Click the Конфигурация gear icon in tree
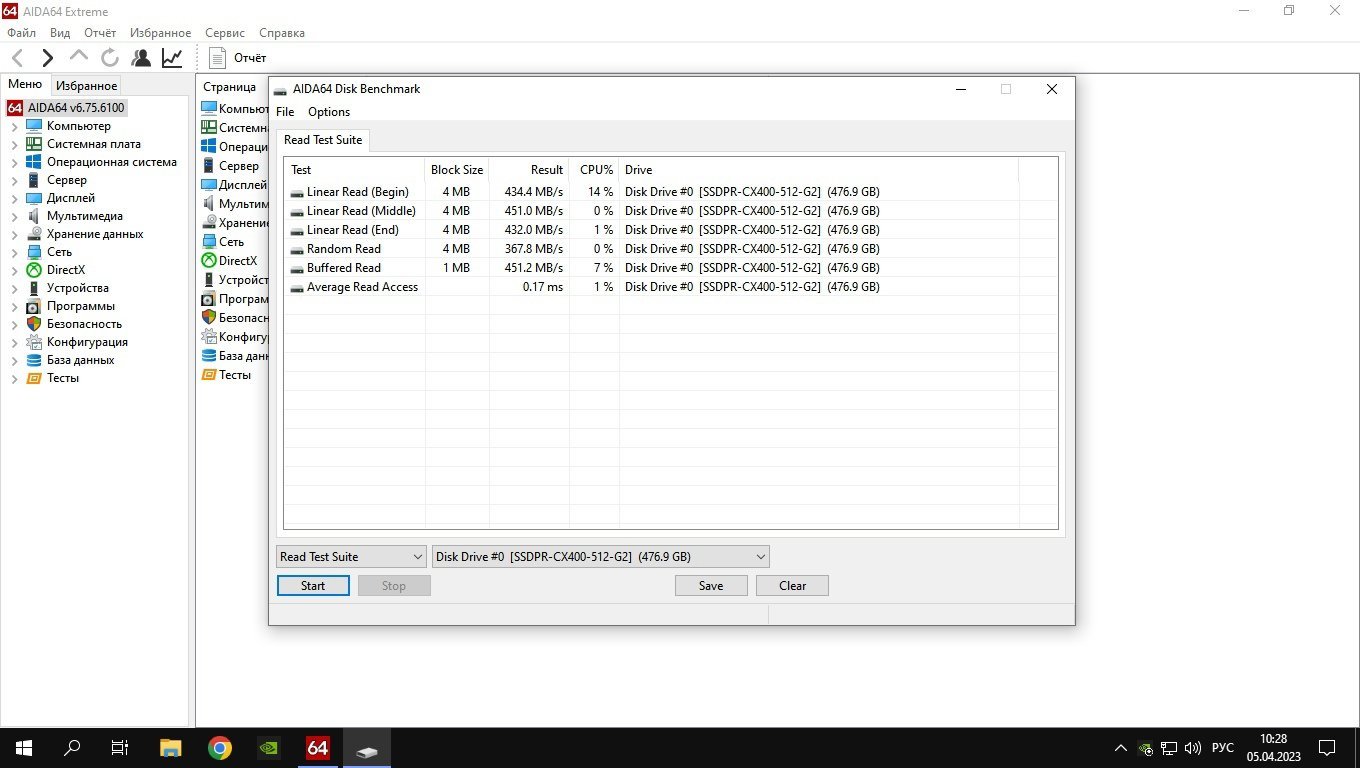Image resolution: width=1360 pixels, height=768 pixels. pos(34,342)
